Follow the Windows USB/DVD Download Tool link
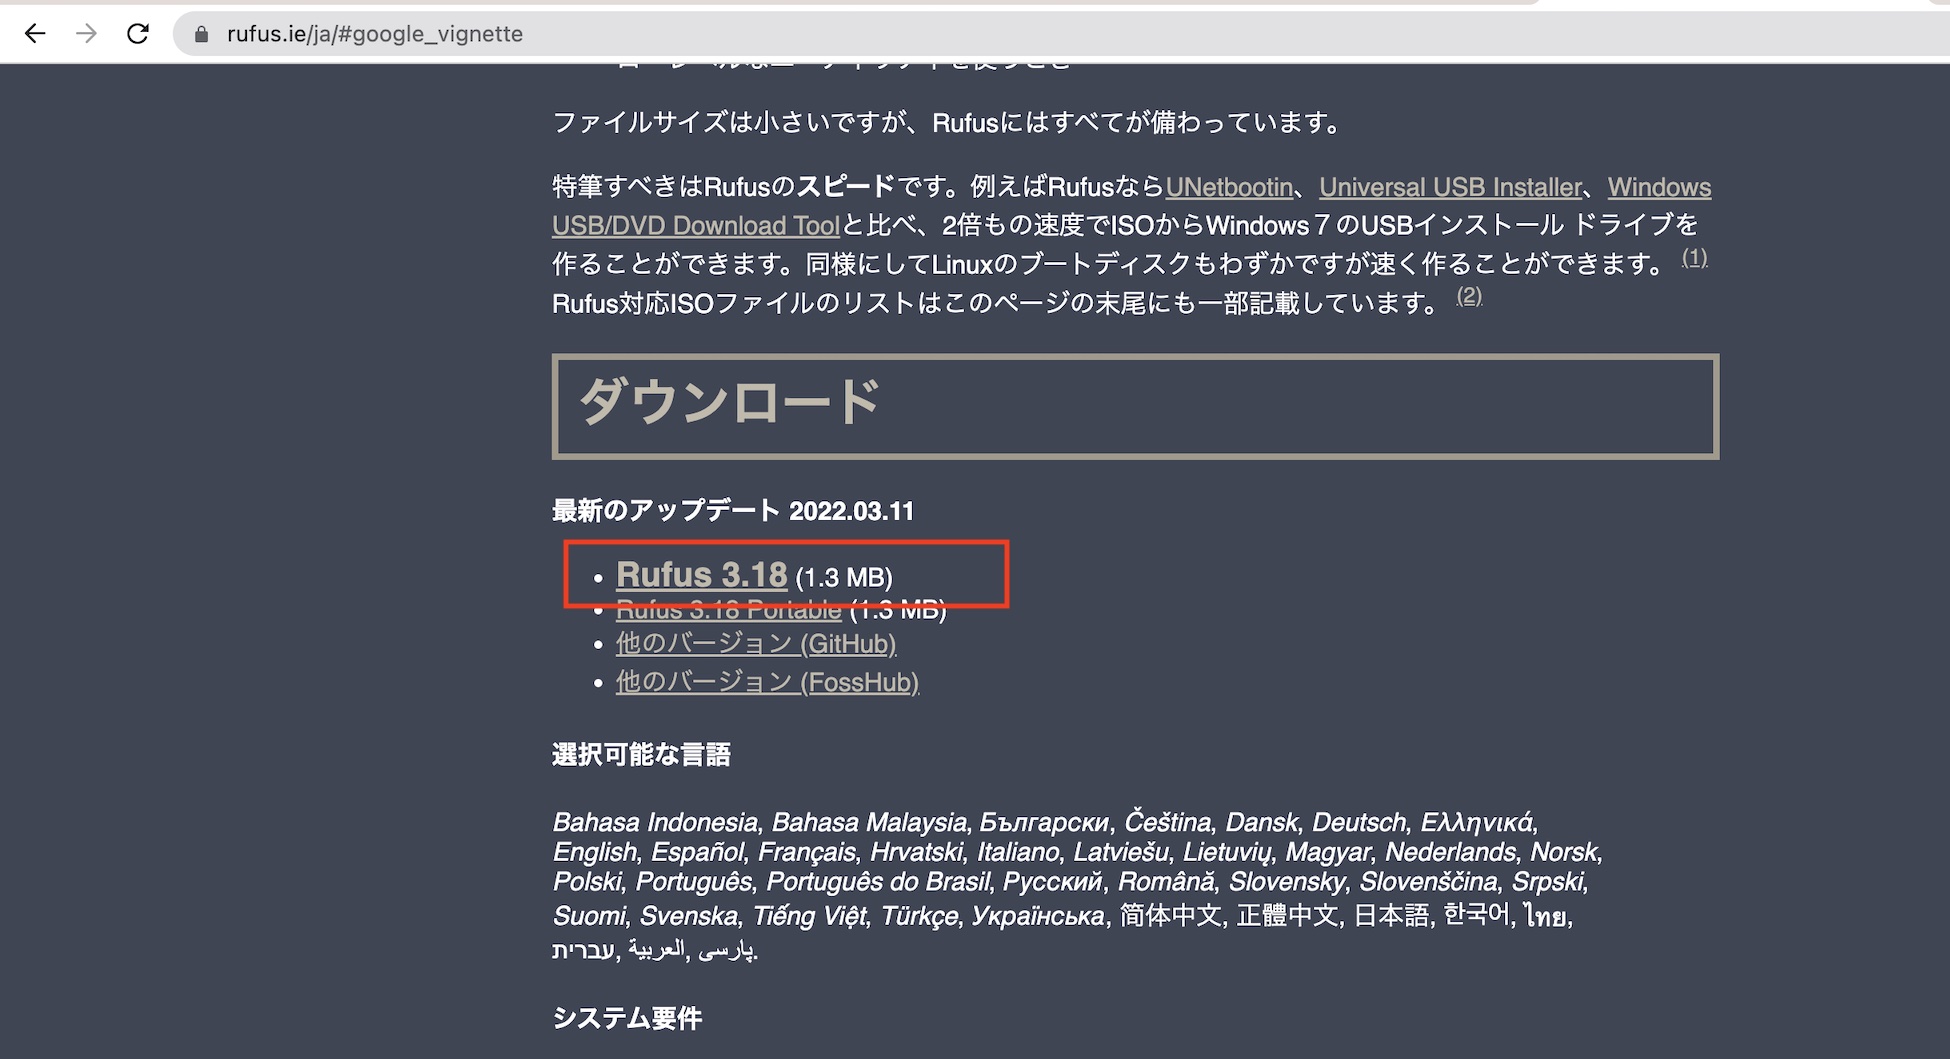Viewport: 1950px width, 1059px height. 696,225
